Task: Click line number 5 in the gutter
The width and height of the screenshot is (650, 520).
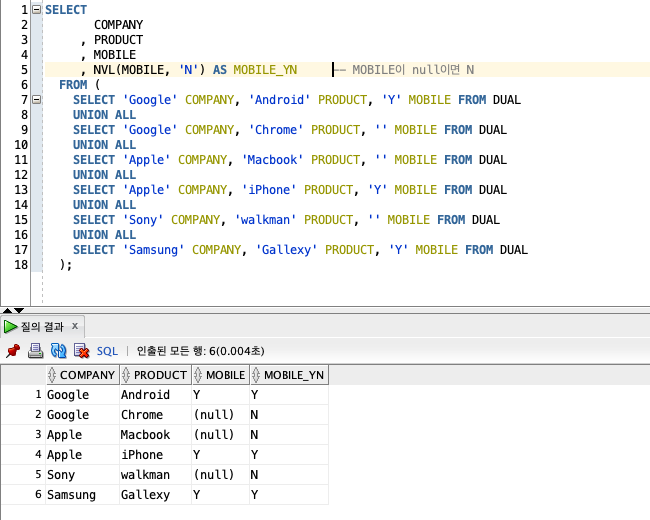Action: coord(24,70)
